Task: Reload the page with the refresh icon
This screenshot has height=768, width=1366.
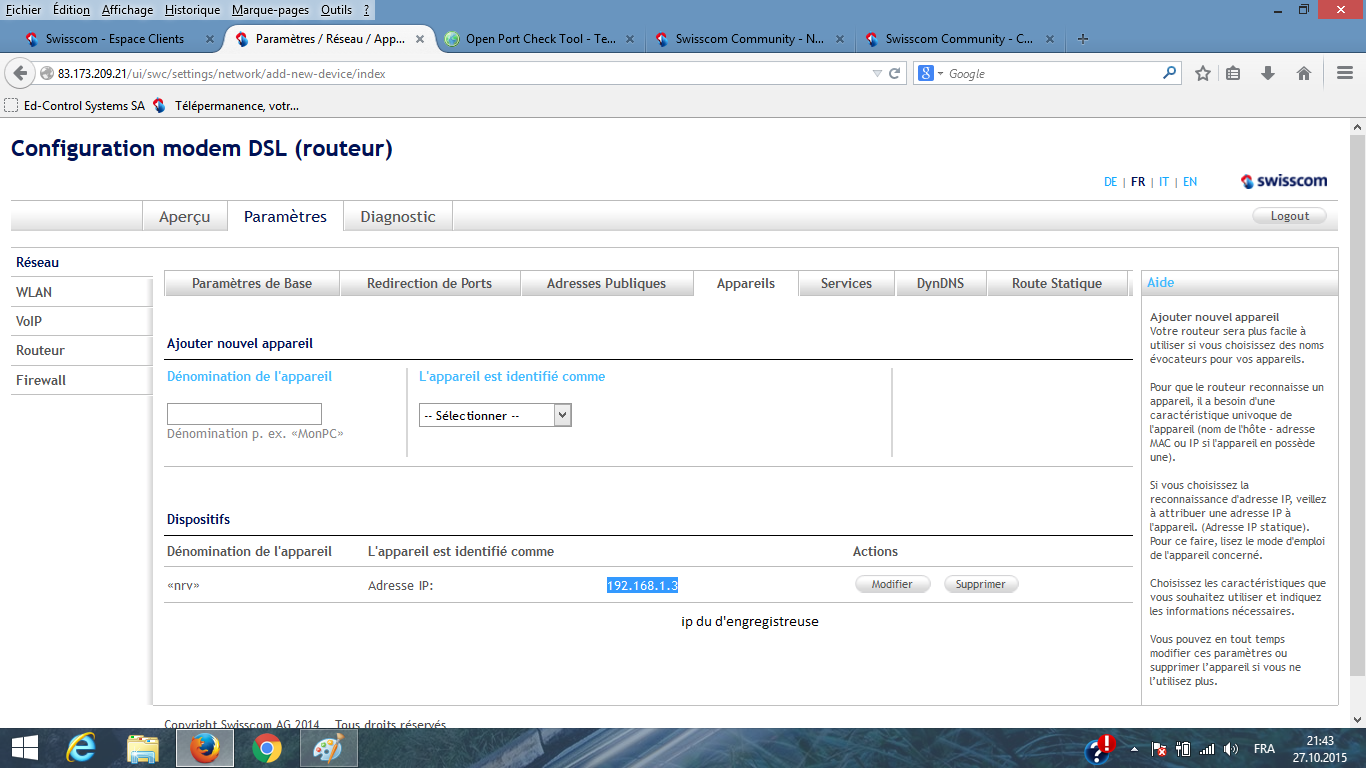Action: pyautogui.click(x=895, y=73)
